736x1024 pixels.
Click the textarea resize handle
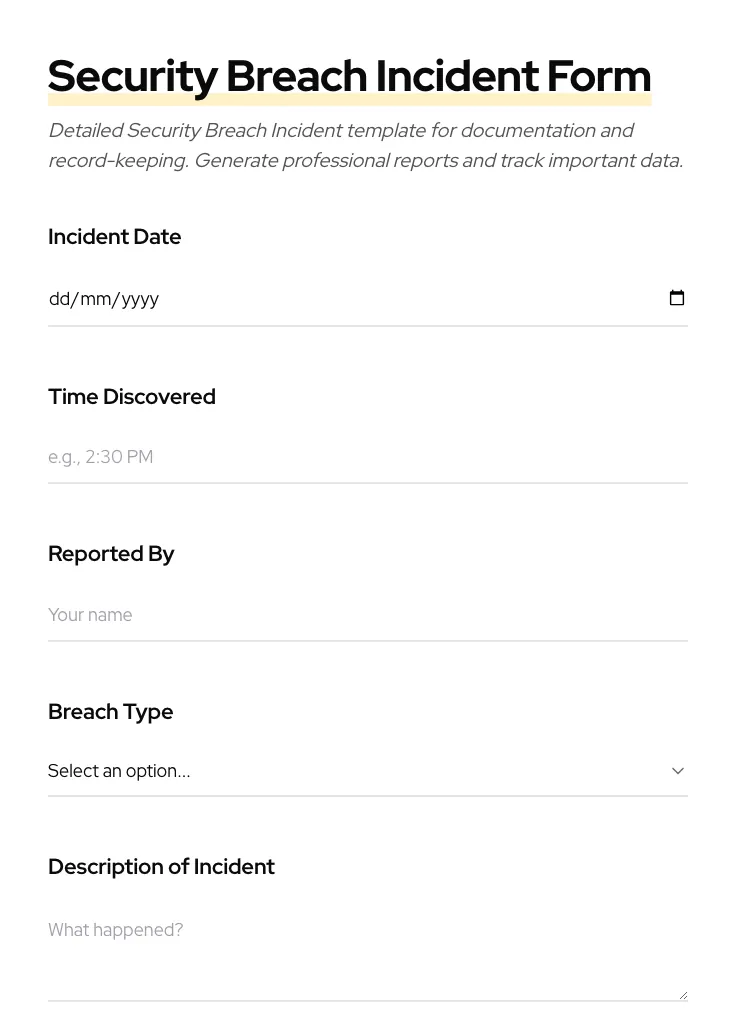tap(683, 993)
